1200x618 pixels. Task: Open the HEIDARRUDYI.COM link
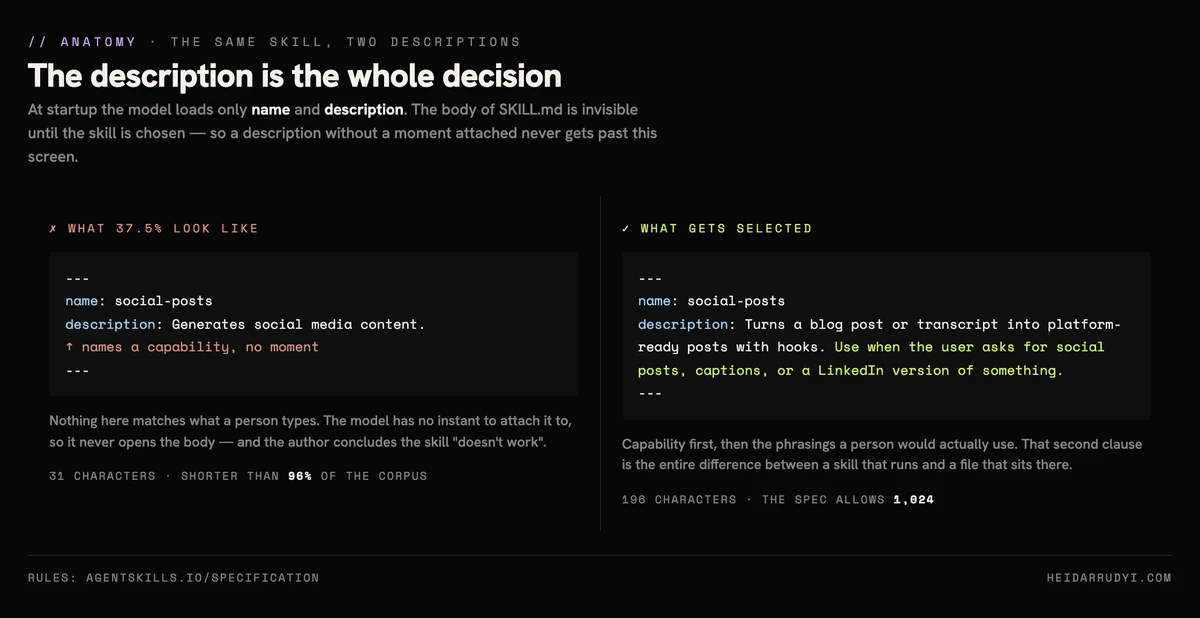pyautogui.click(x=1108, y=578)
